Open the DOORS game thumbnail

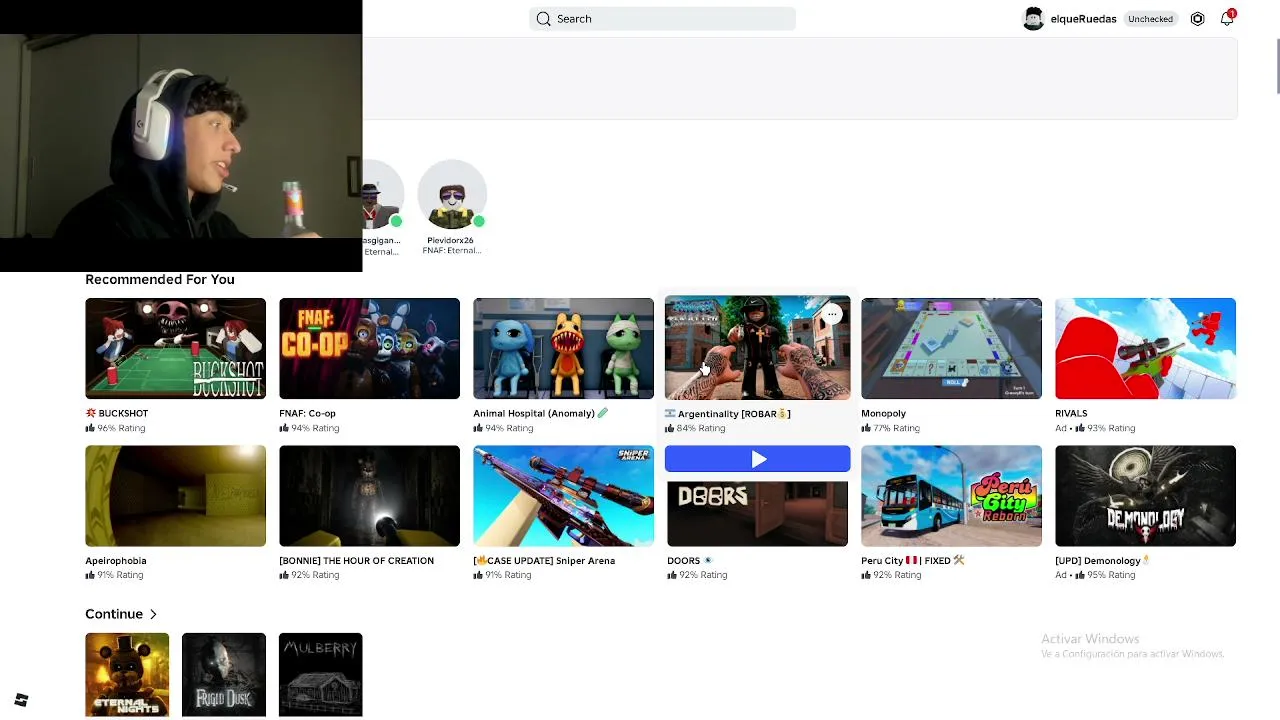click(x=757, y=512)
